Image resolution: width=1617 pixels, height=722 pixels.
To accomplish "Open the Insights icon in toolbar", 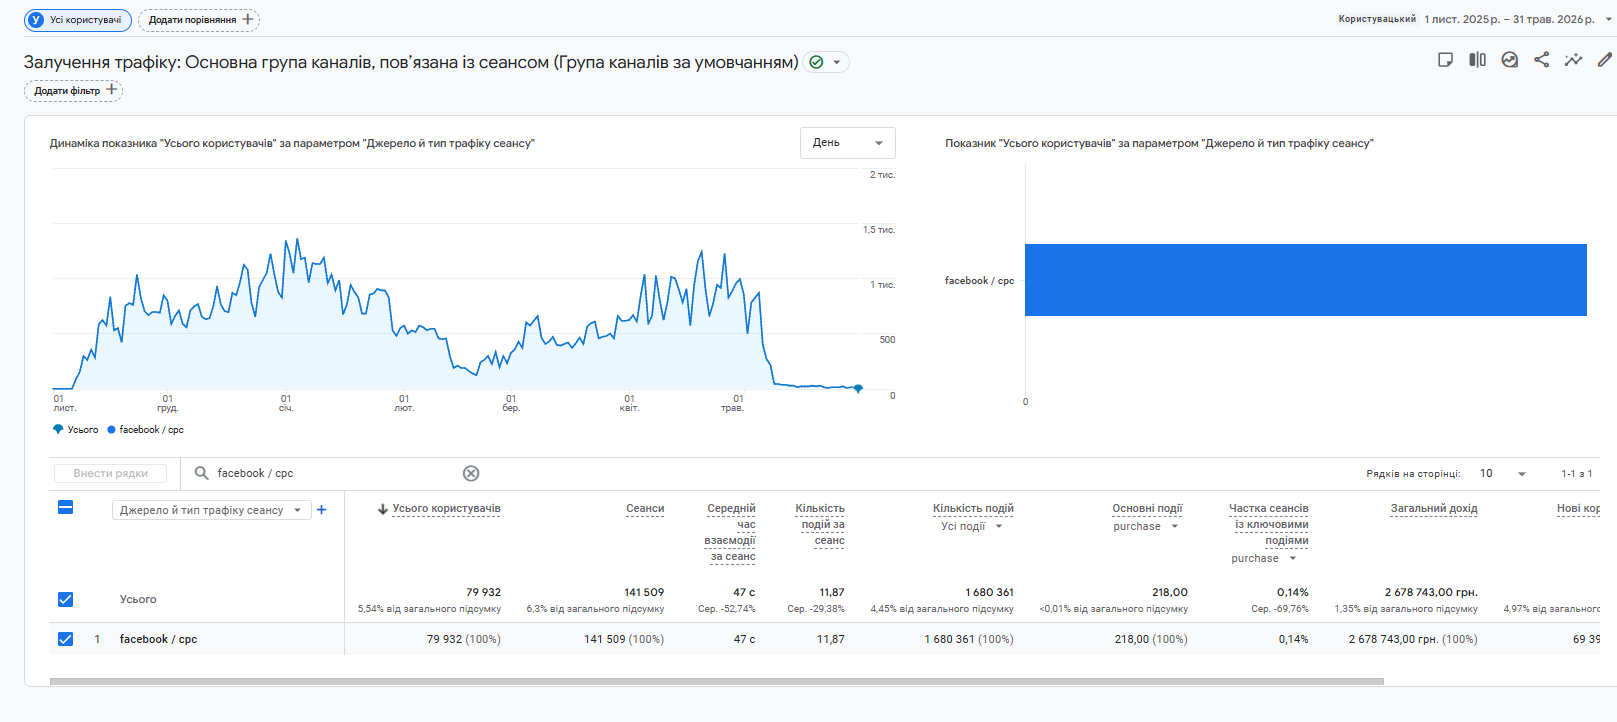I will (1510, 60).
